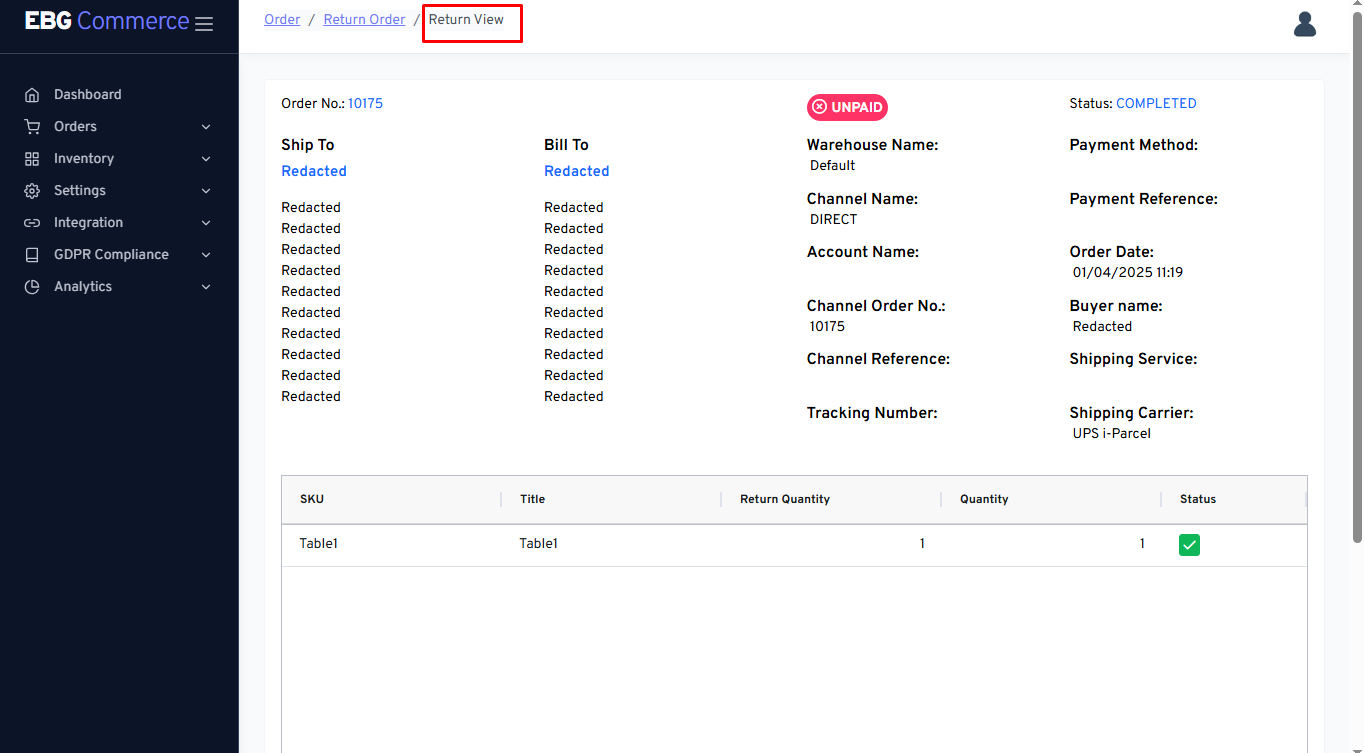The height and width of the screenshot is (753, 1364).
Task: Click the Inventory grid icon
Action: point(32,159)
